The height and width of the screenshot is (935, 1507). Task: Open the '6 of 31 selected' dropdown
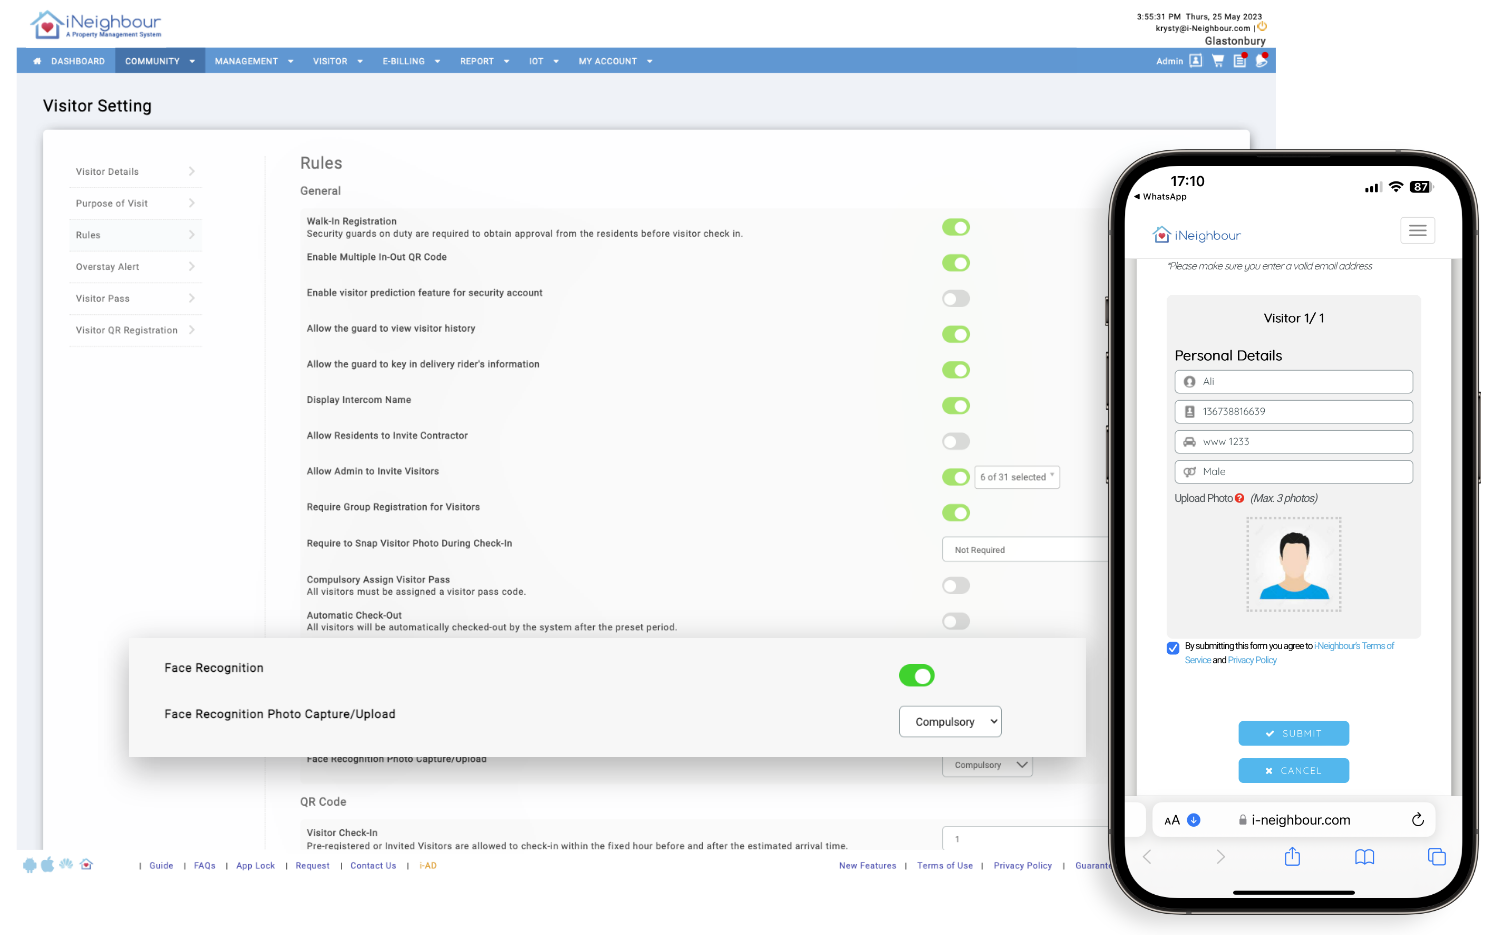[x=1017, y=477]
